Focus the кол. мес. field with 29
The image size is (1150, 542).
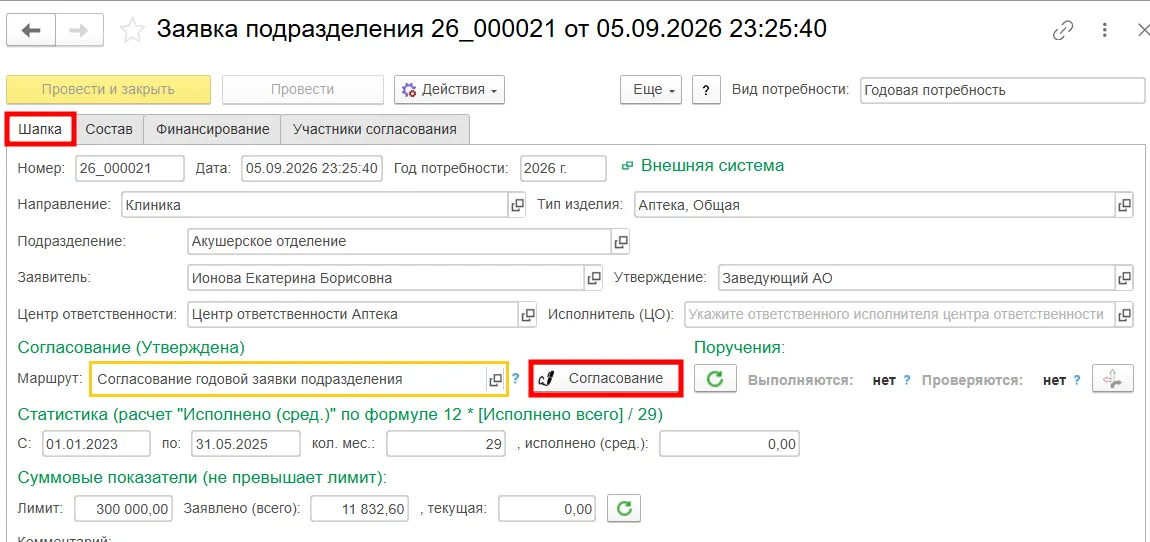pos(446,444)
